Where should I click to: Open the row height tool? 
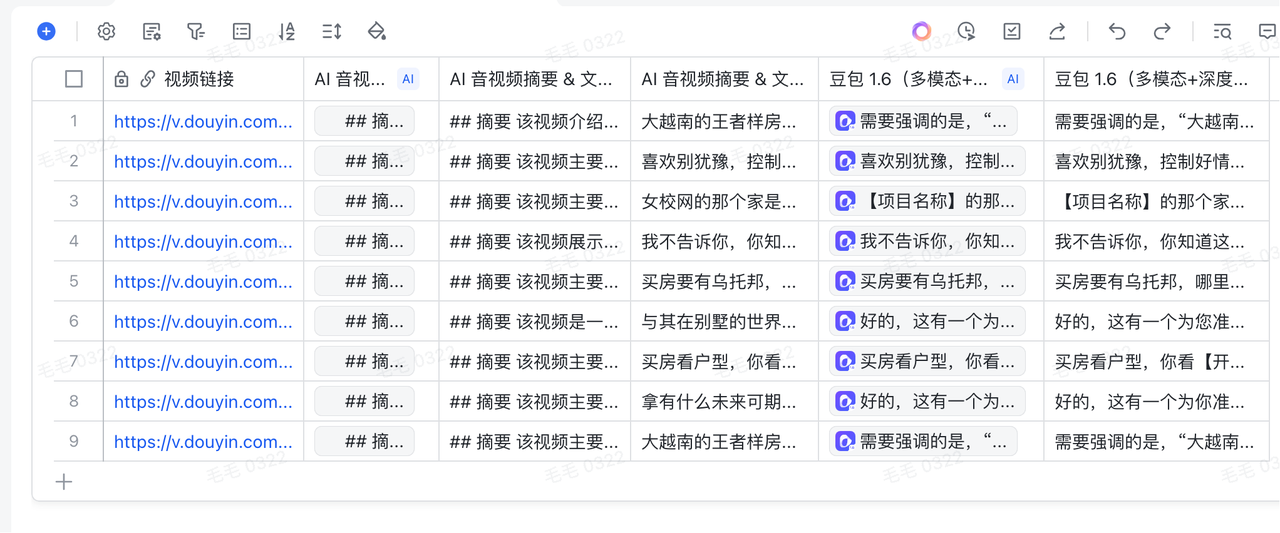point(332,31)
